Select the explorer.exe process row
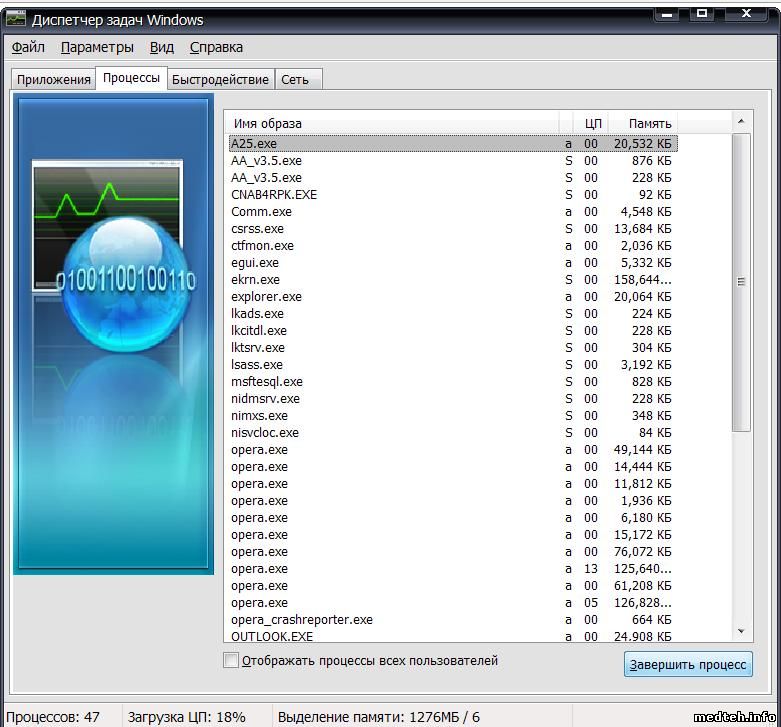781x727 pixels. click(x=266, y=297)
